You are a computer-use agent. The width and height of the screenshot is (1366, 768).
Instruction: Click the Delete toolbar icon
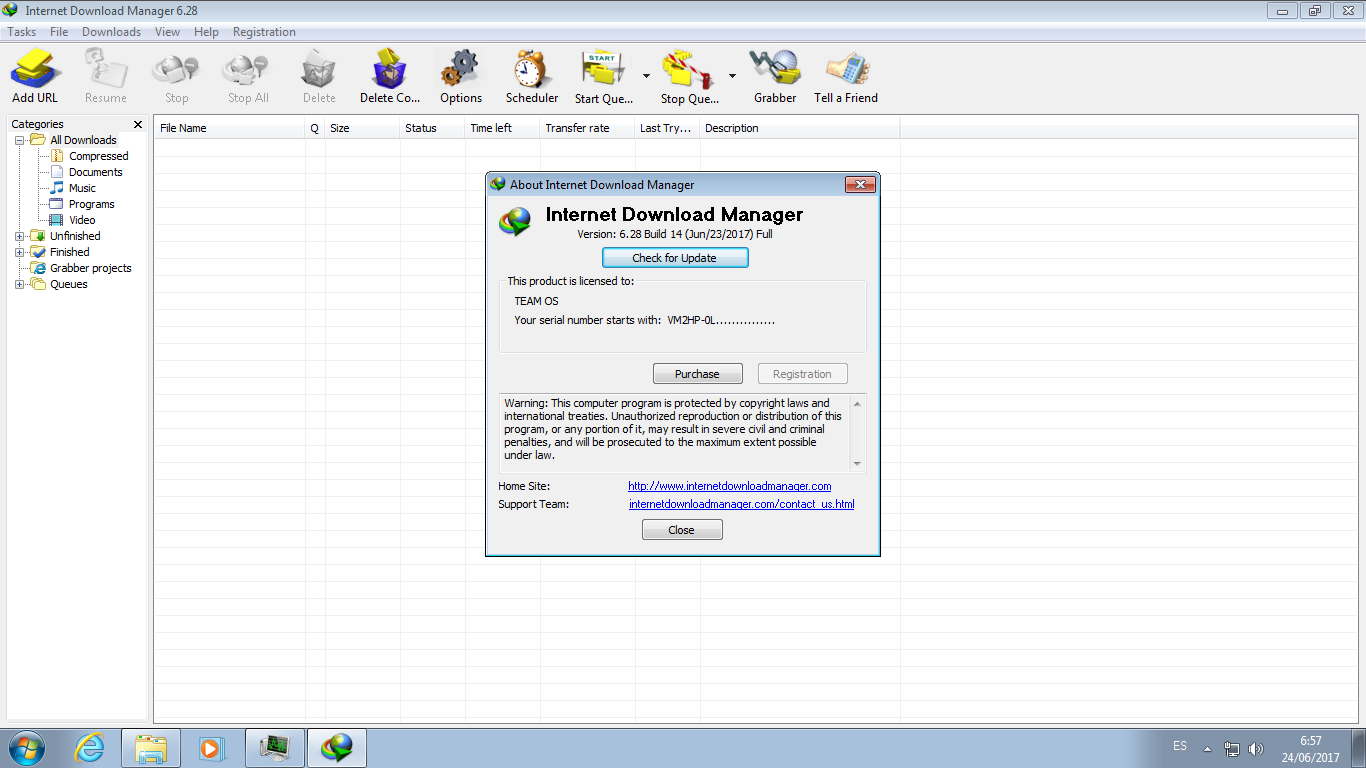tap(319, 76)
